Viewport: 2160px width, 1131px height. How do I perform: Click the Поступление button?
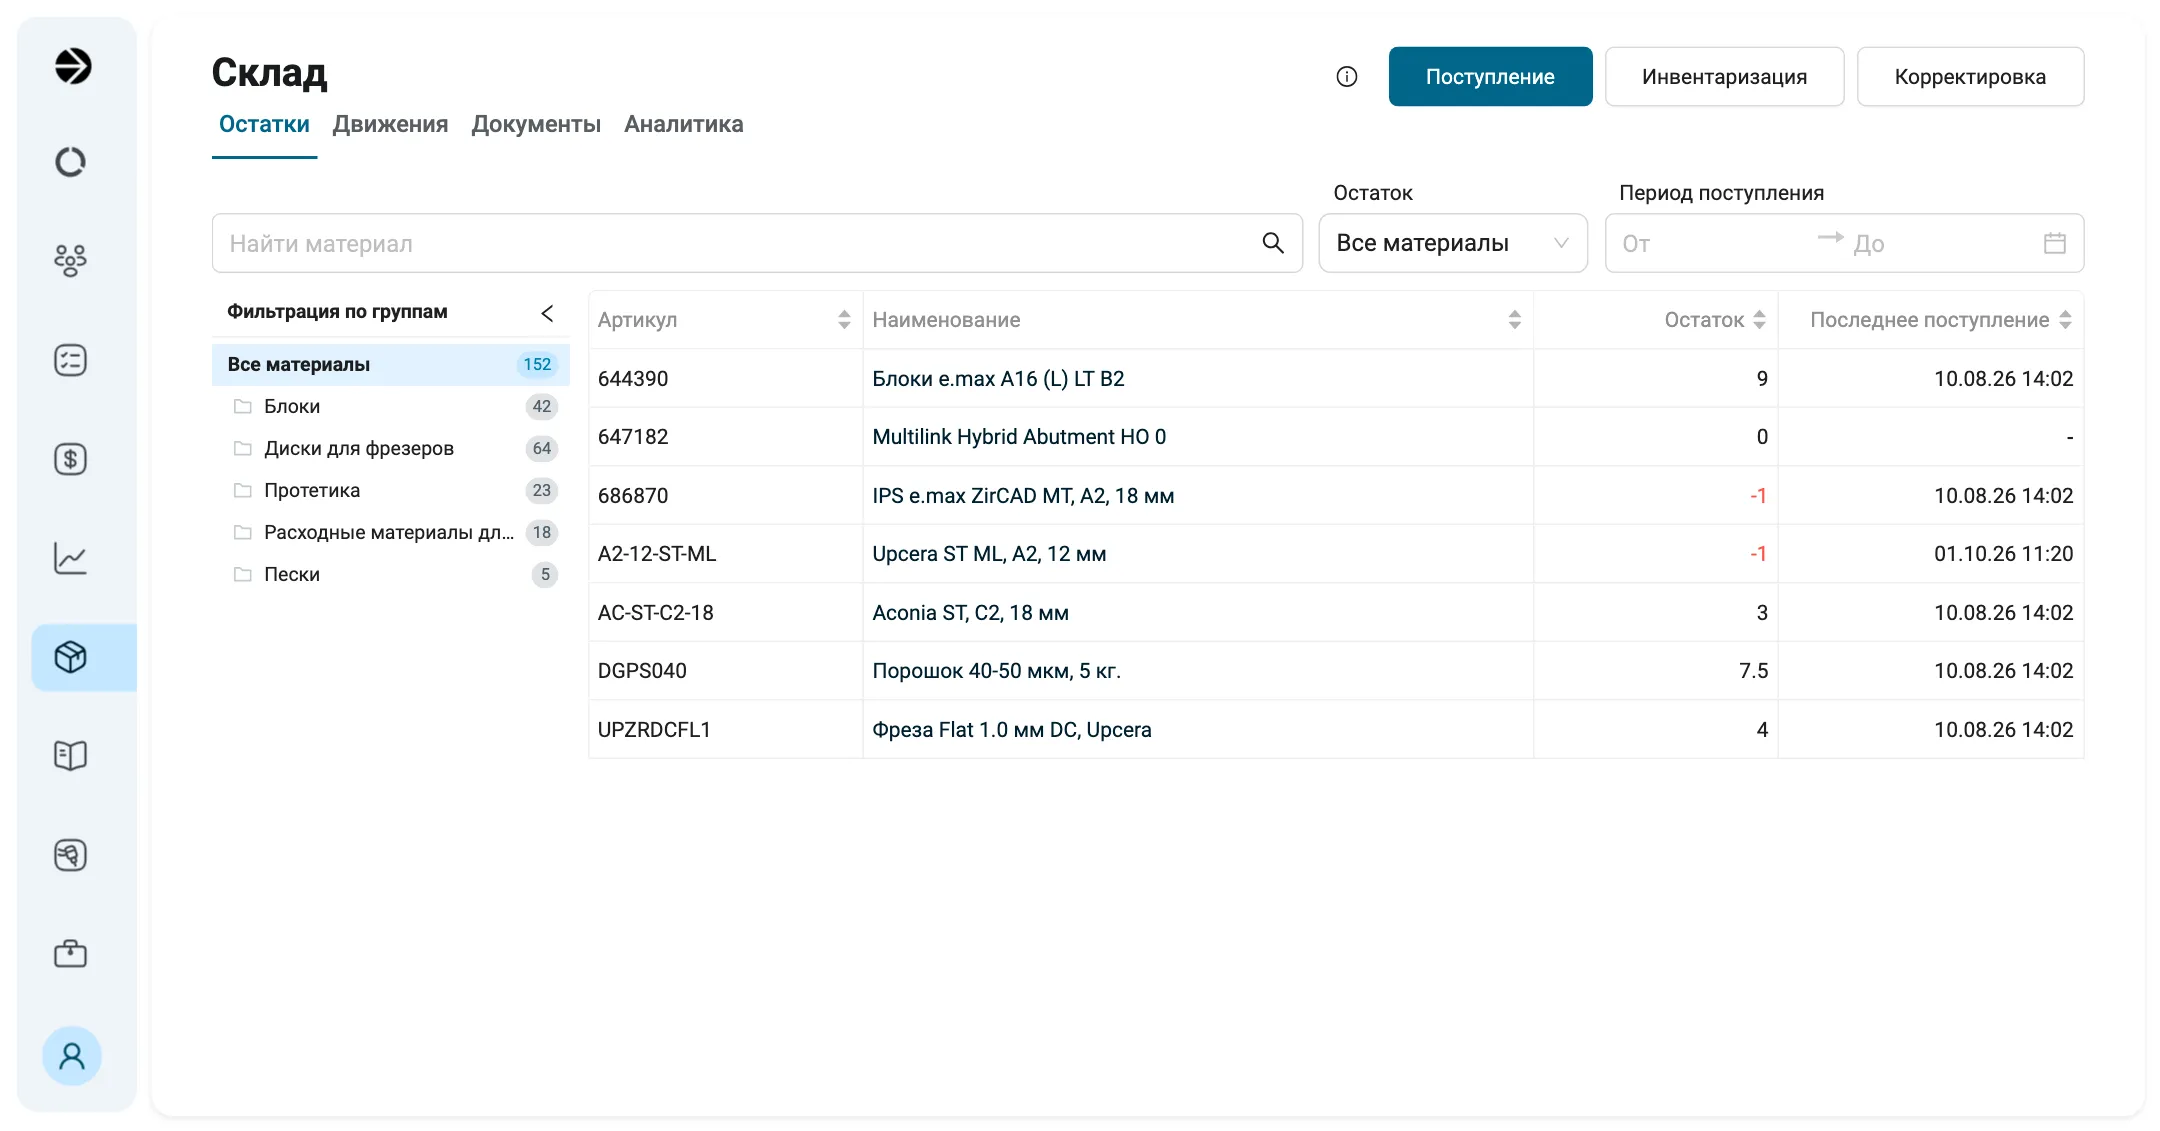pyautogui.click(x=1490, y=77)
